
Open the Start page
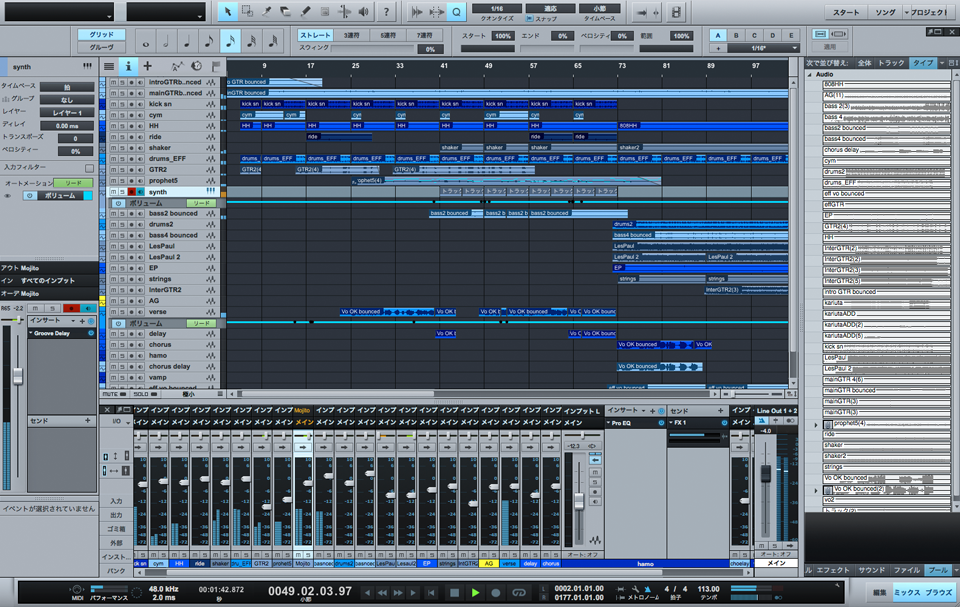point(846,12)
